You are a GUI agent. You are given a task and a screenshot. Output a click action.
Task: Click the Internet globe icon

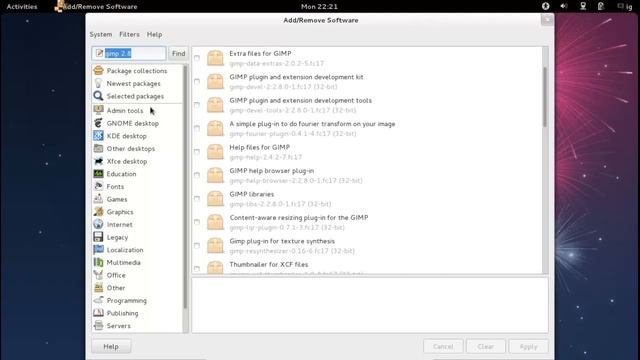[98, 224]
